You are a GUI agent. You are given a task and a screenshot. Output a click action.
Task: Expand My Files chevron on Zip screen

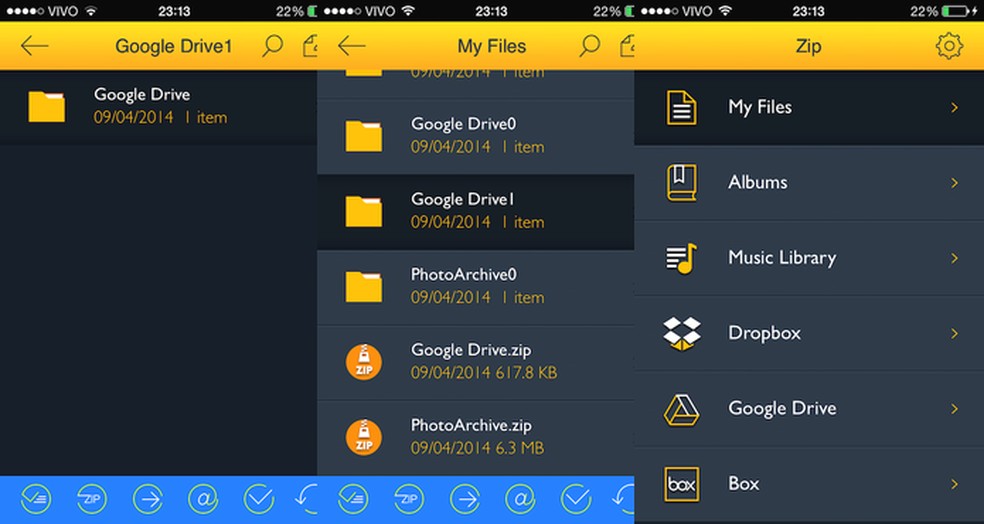click(955, 107)
